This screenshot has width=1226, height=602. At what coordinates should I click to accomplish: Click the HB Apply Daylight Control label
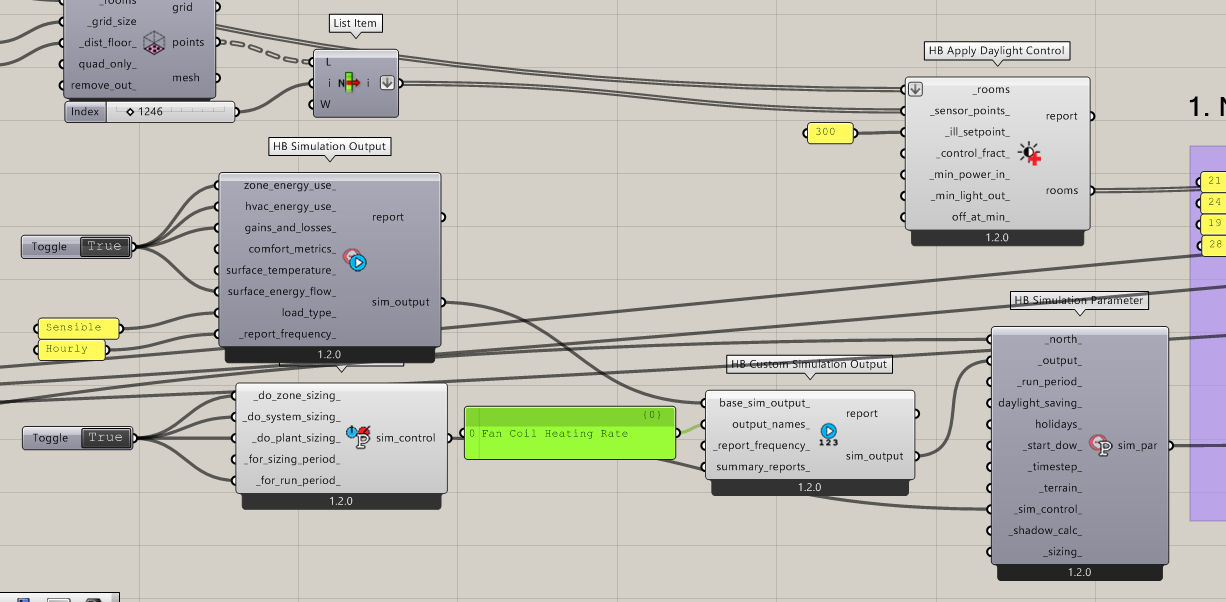[997, 50]
